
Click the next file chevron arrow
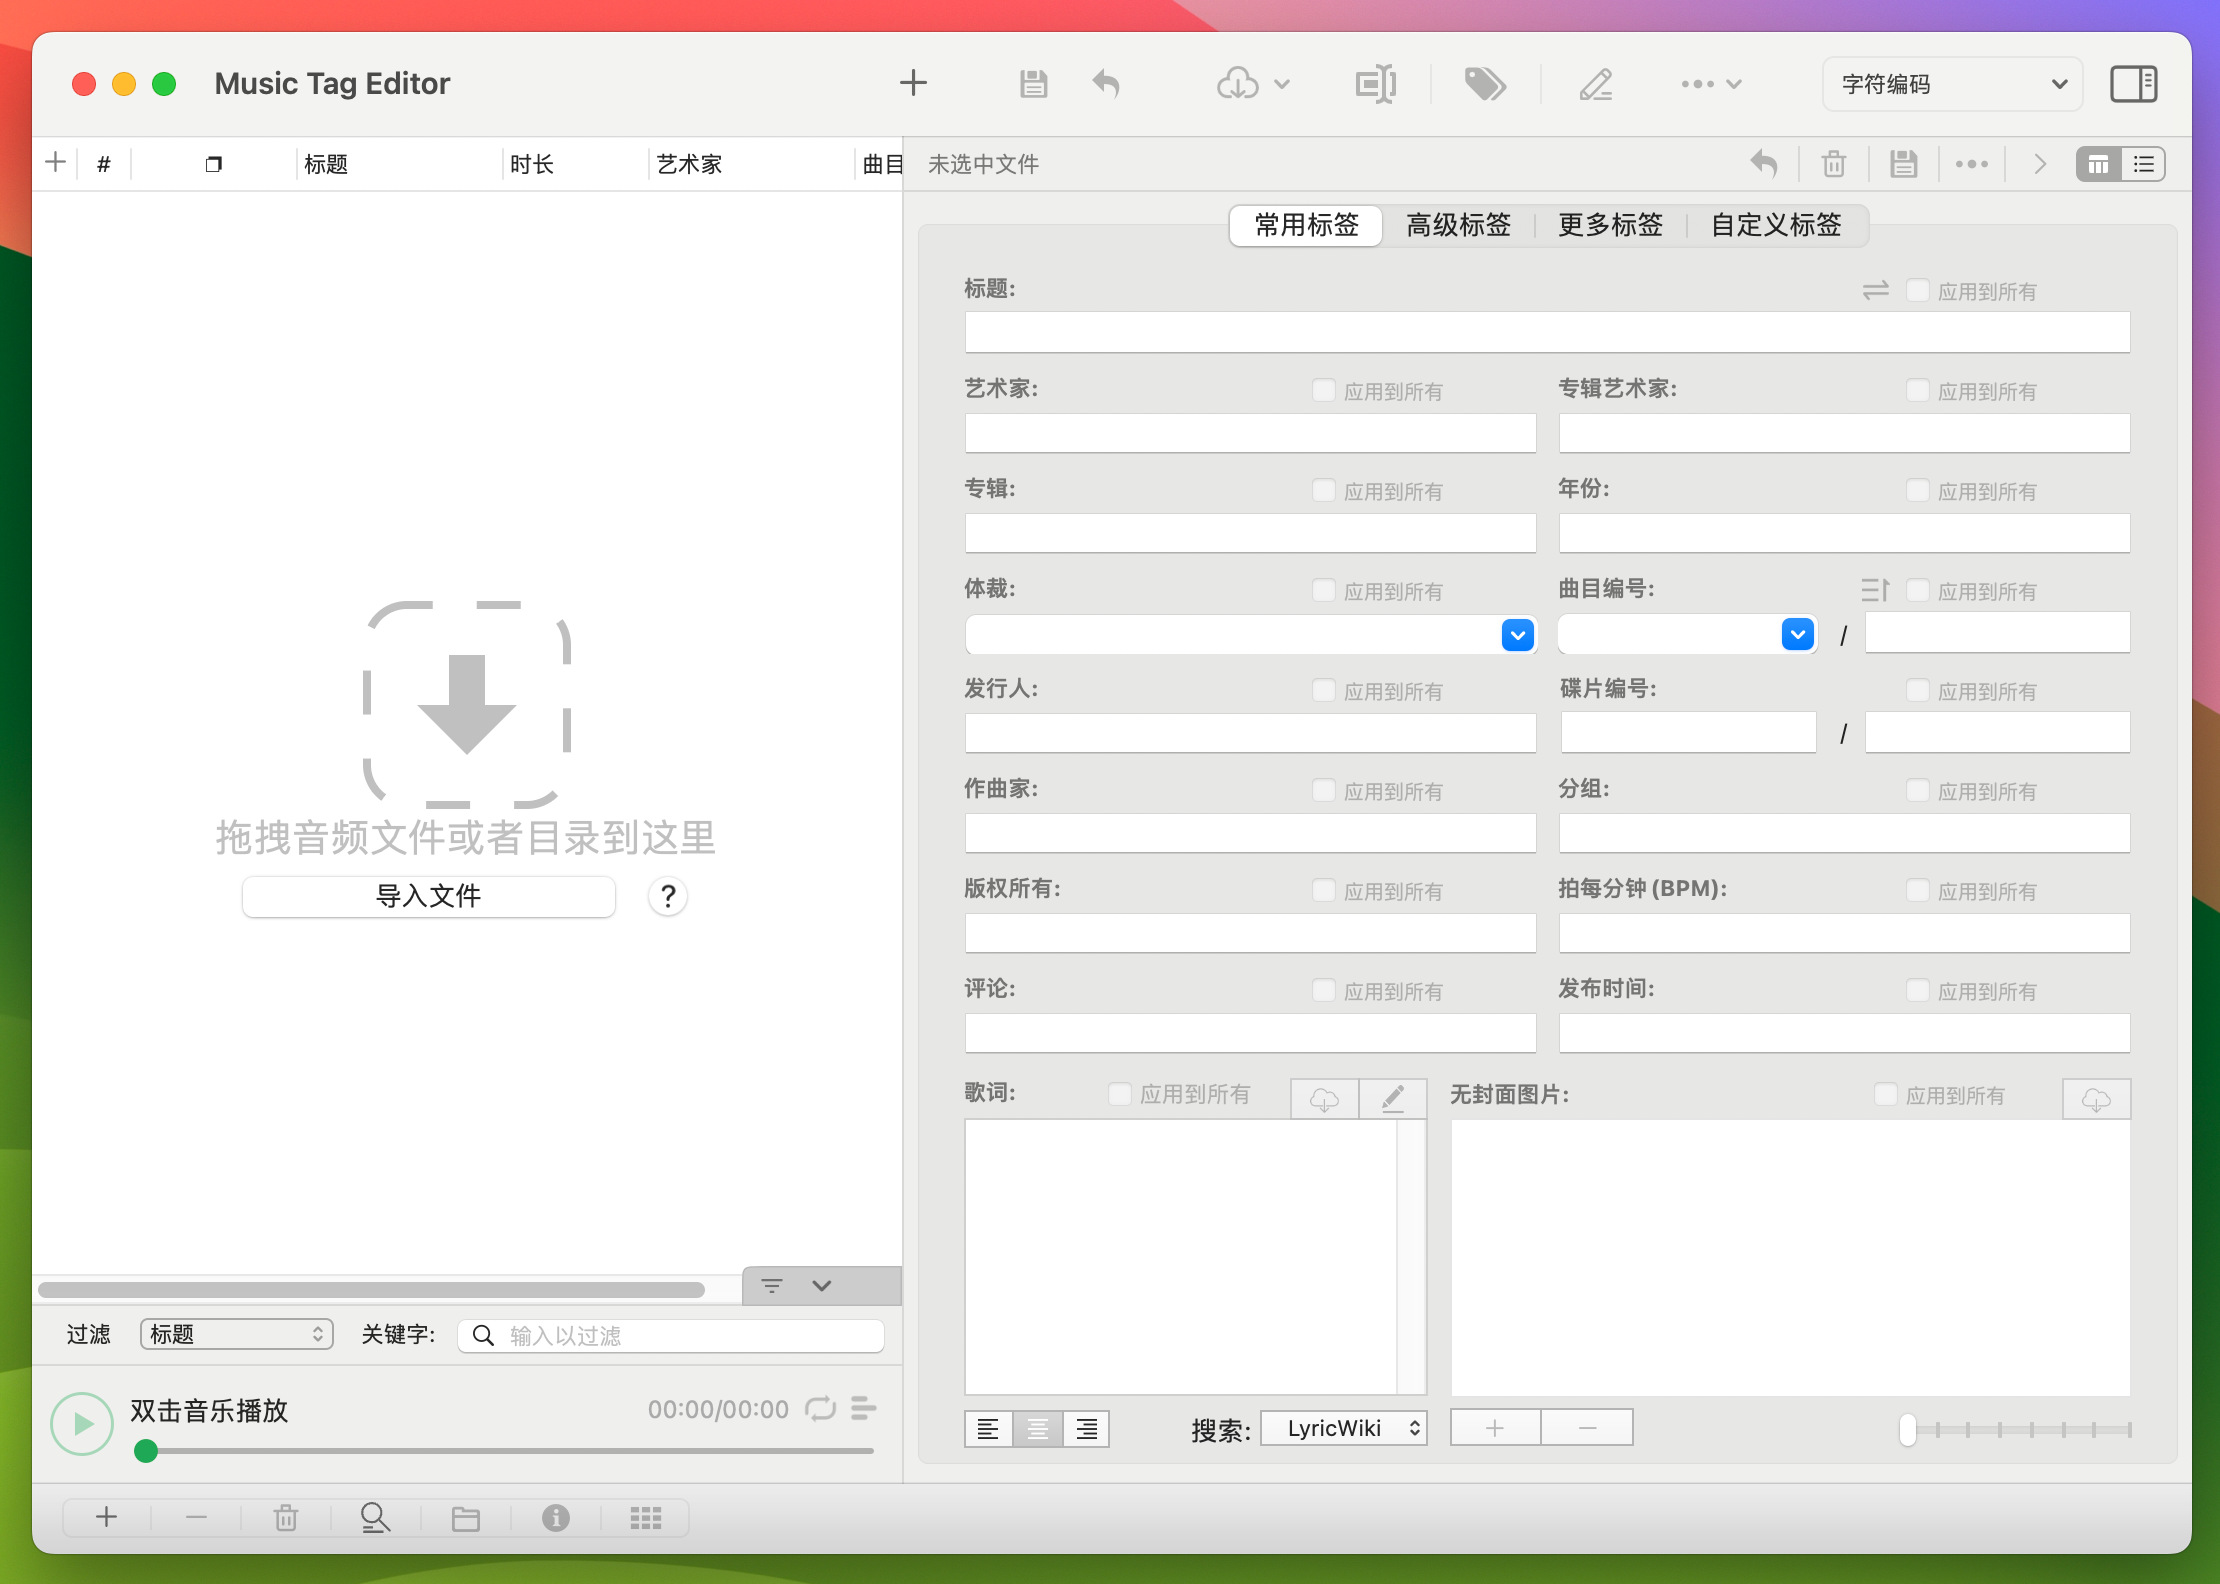tap(2040, 164)
